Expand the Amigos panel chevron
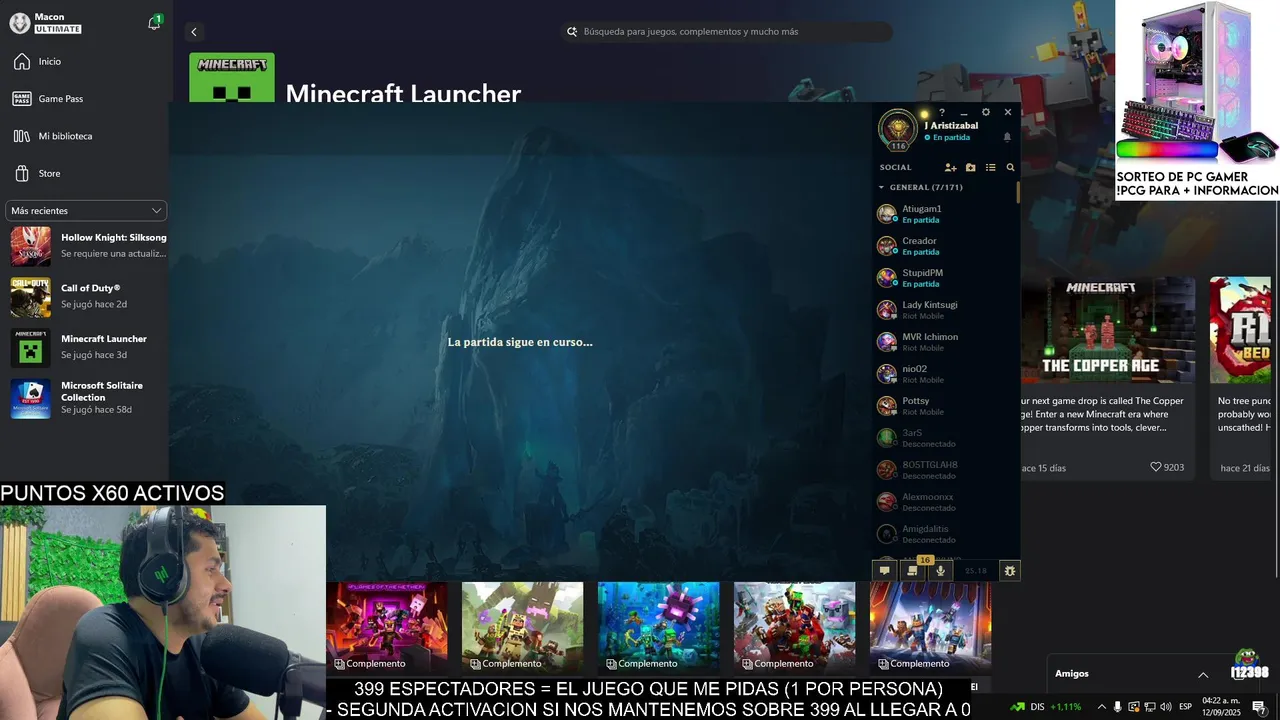1280x720 pixels. [1203, 674]
